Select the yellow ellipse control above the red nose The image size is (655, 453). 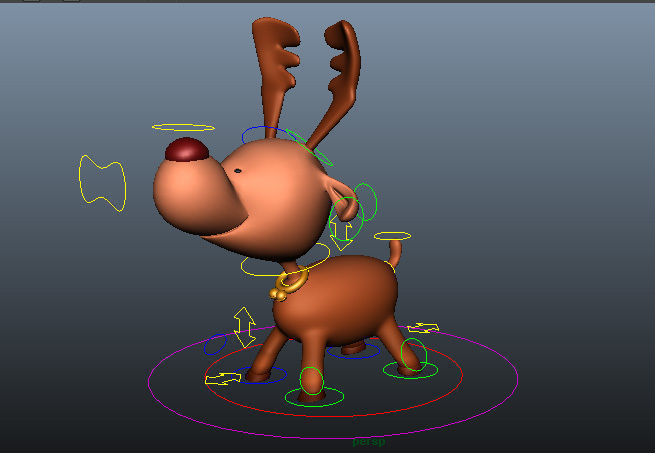tap(183, 125)
